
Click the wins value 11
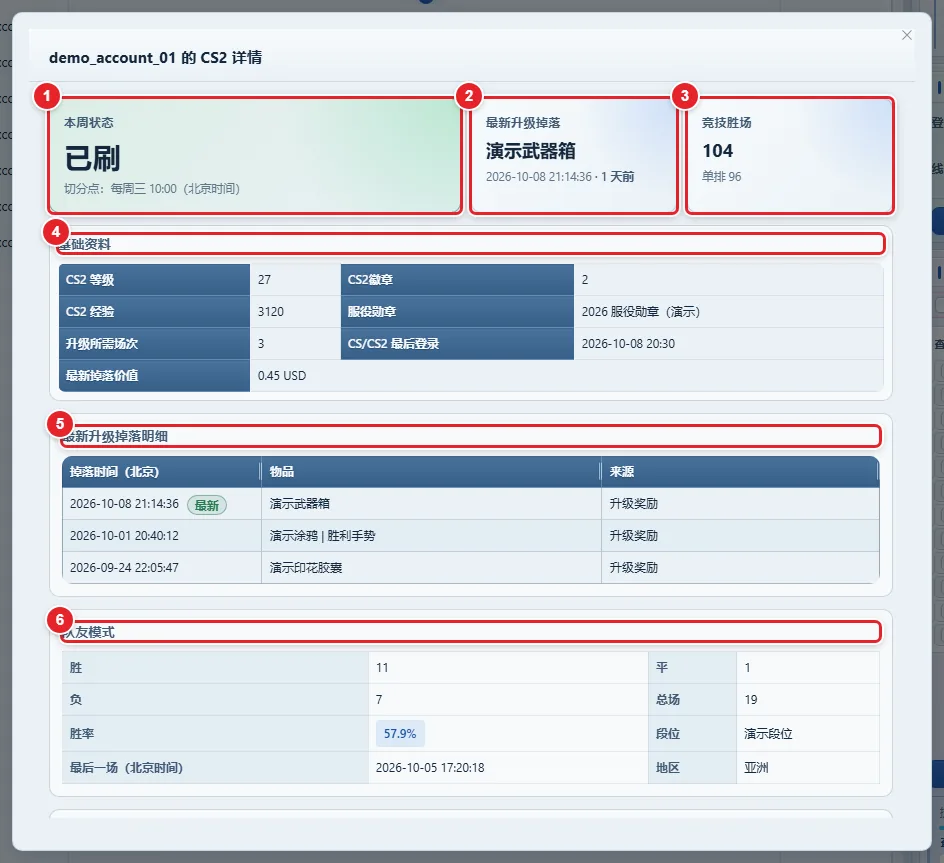(382, 667)
